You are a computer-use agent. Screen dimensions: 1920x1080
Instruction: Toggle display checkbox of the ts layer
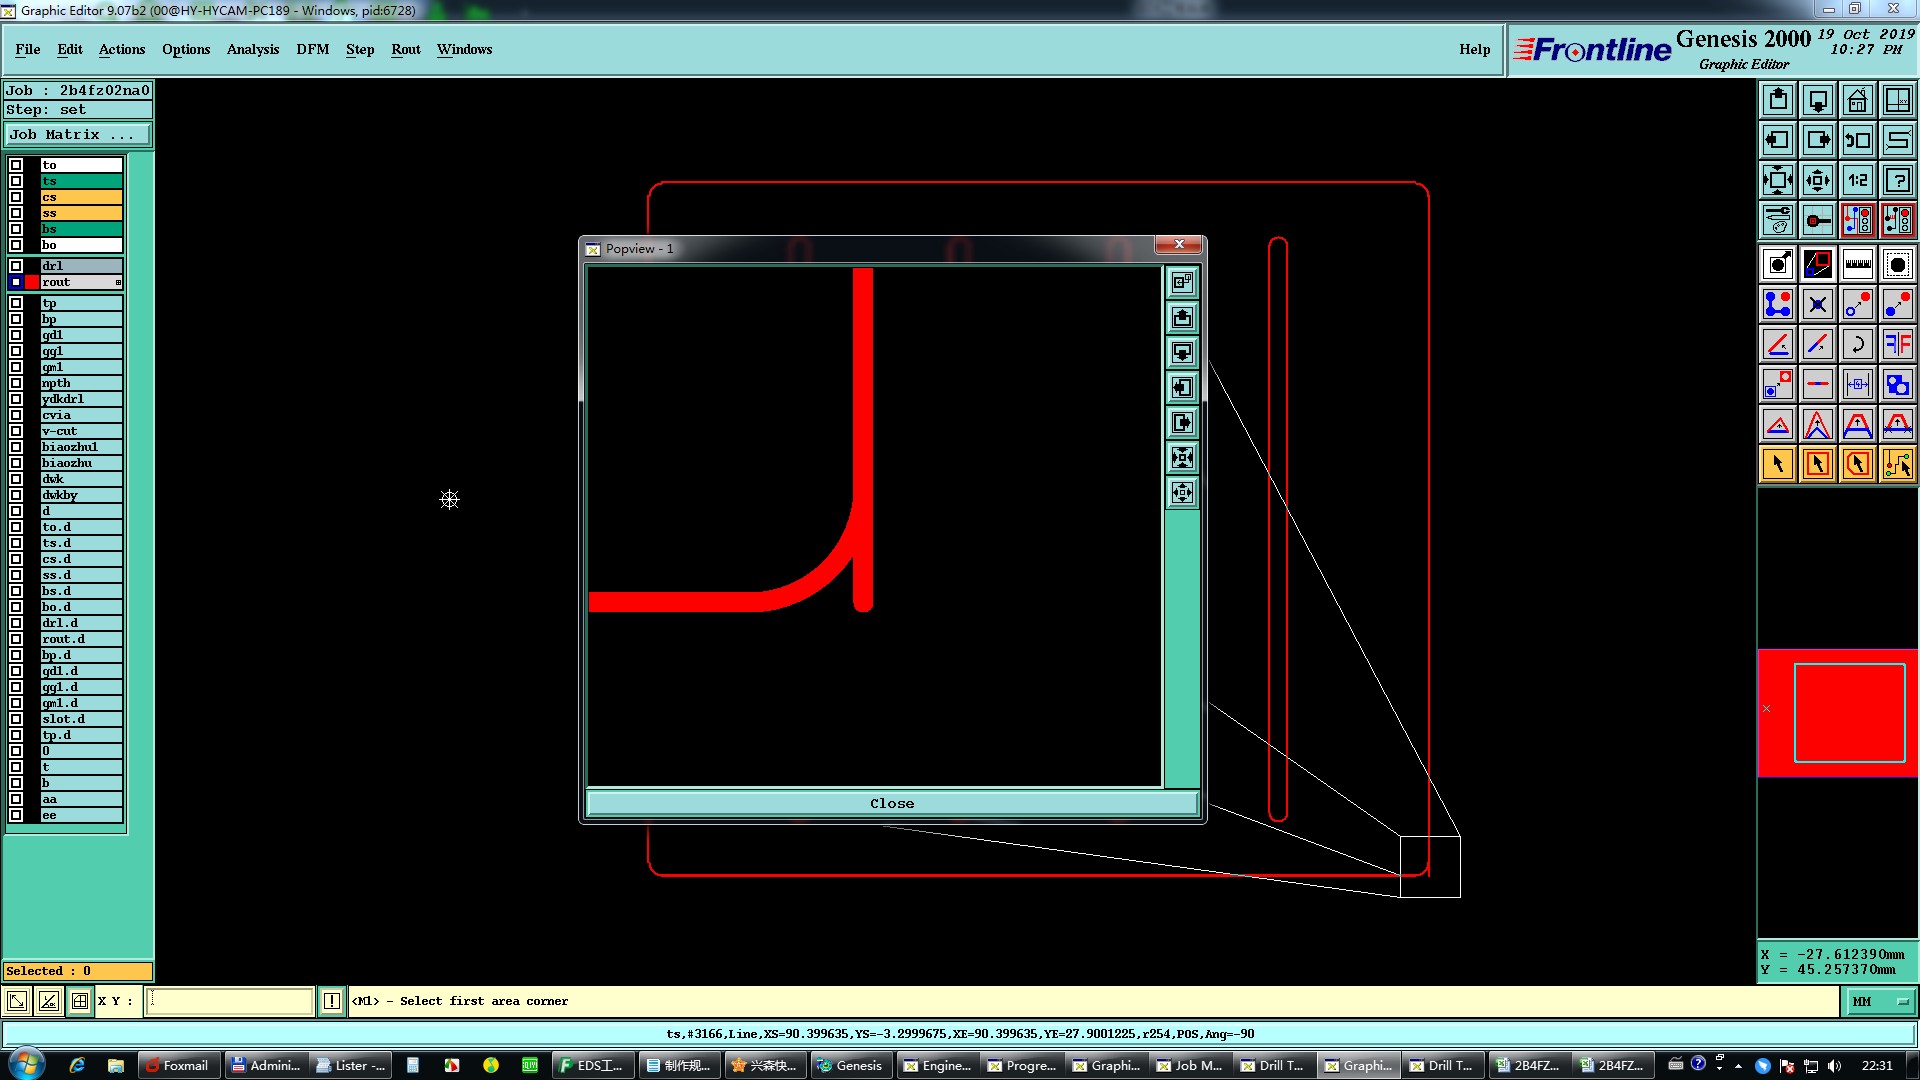16,181
